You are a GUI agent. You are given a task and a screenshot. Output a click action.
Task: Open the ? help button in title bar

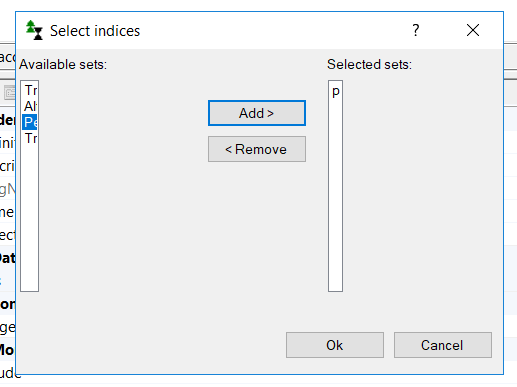[416, 30]
